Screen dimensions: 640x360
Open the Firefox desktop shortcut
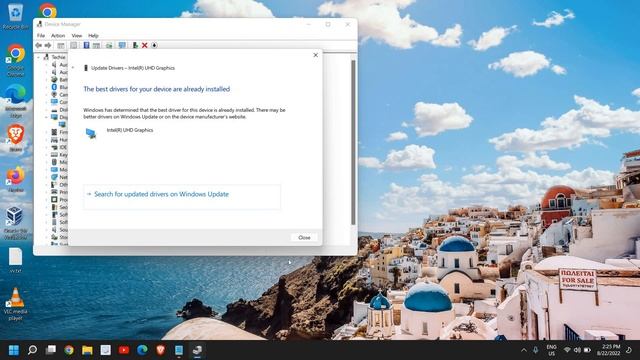point(16,179)
